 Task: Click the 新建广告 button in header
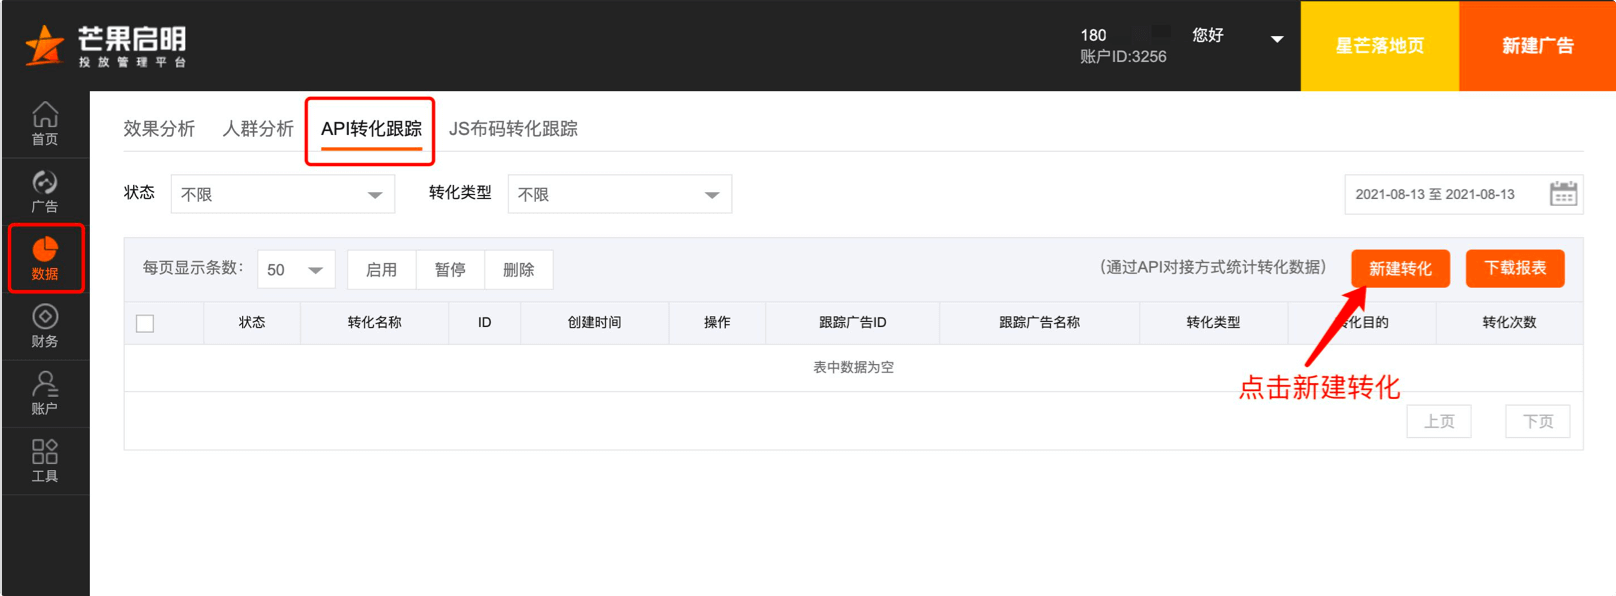1537,46
